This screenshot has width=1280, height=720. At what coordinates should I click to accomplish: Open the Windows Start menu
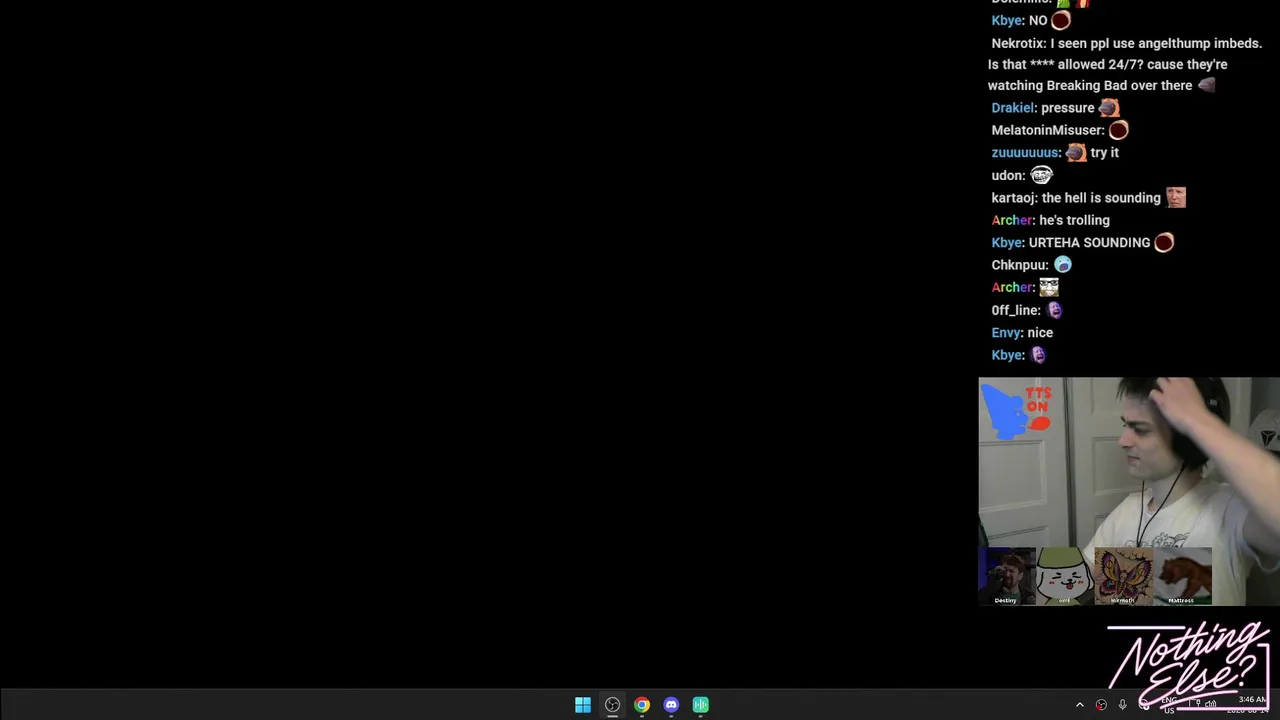583,705
